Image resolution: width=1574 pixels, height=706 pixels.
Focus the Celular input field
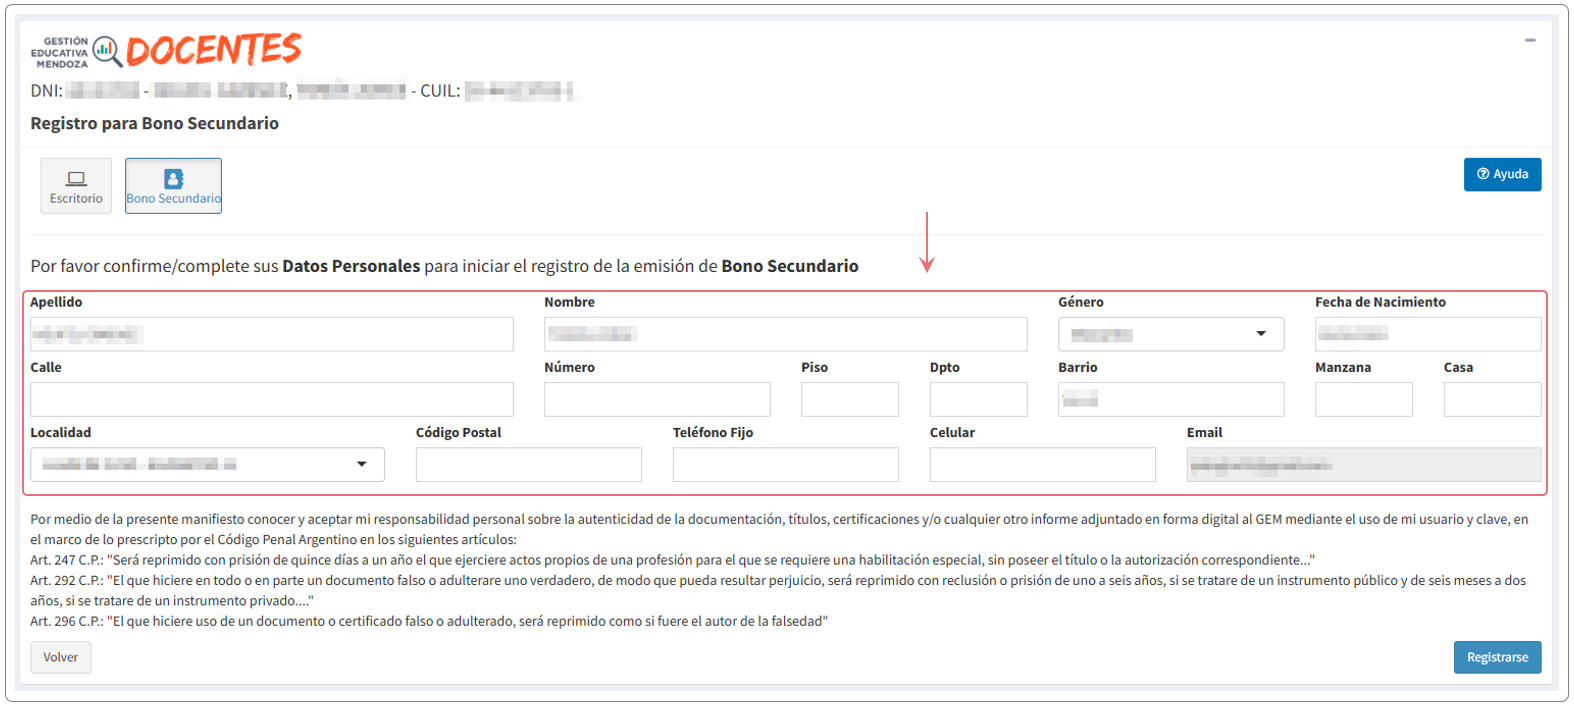click(x=1042, y=465)
